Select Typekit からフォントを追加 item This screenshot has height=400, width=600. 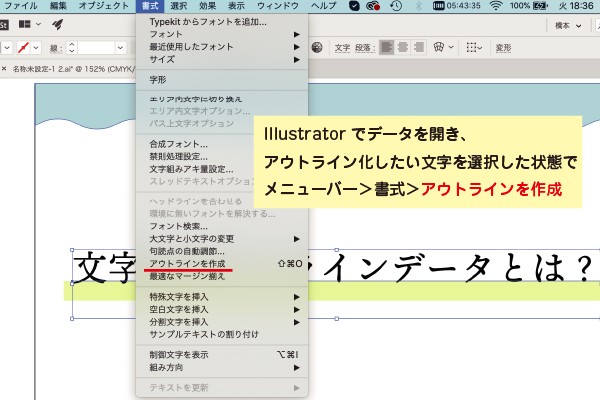point(222,22)
